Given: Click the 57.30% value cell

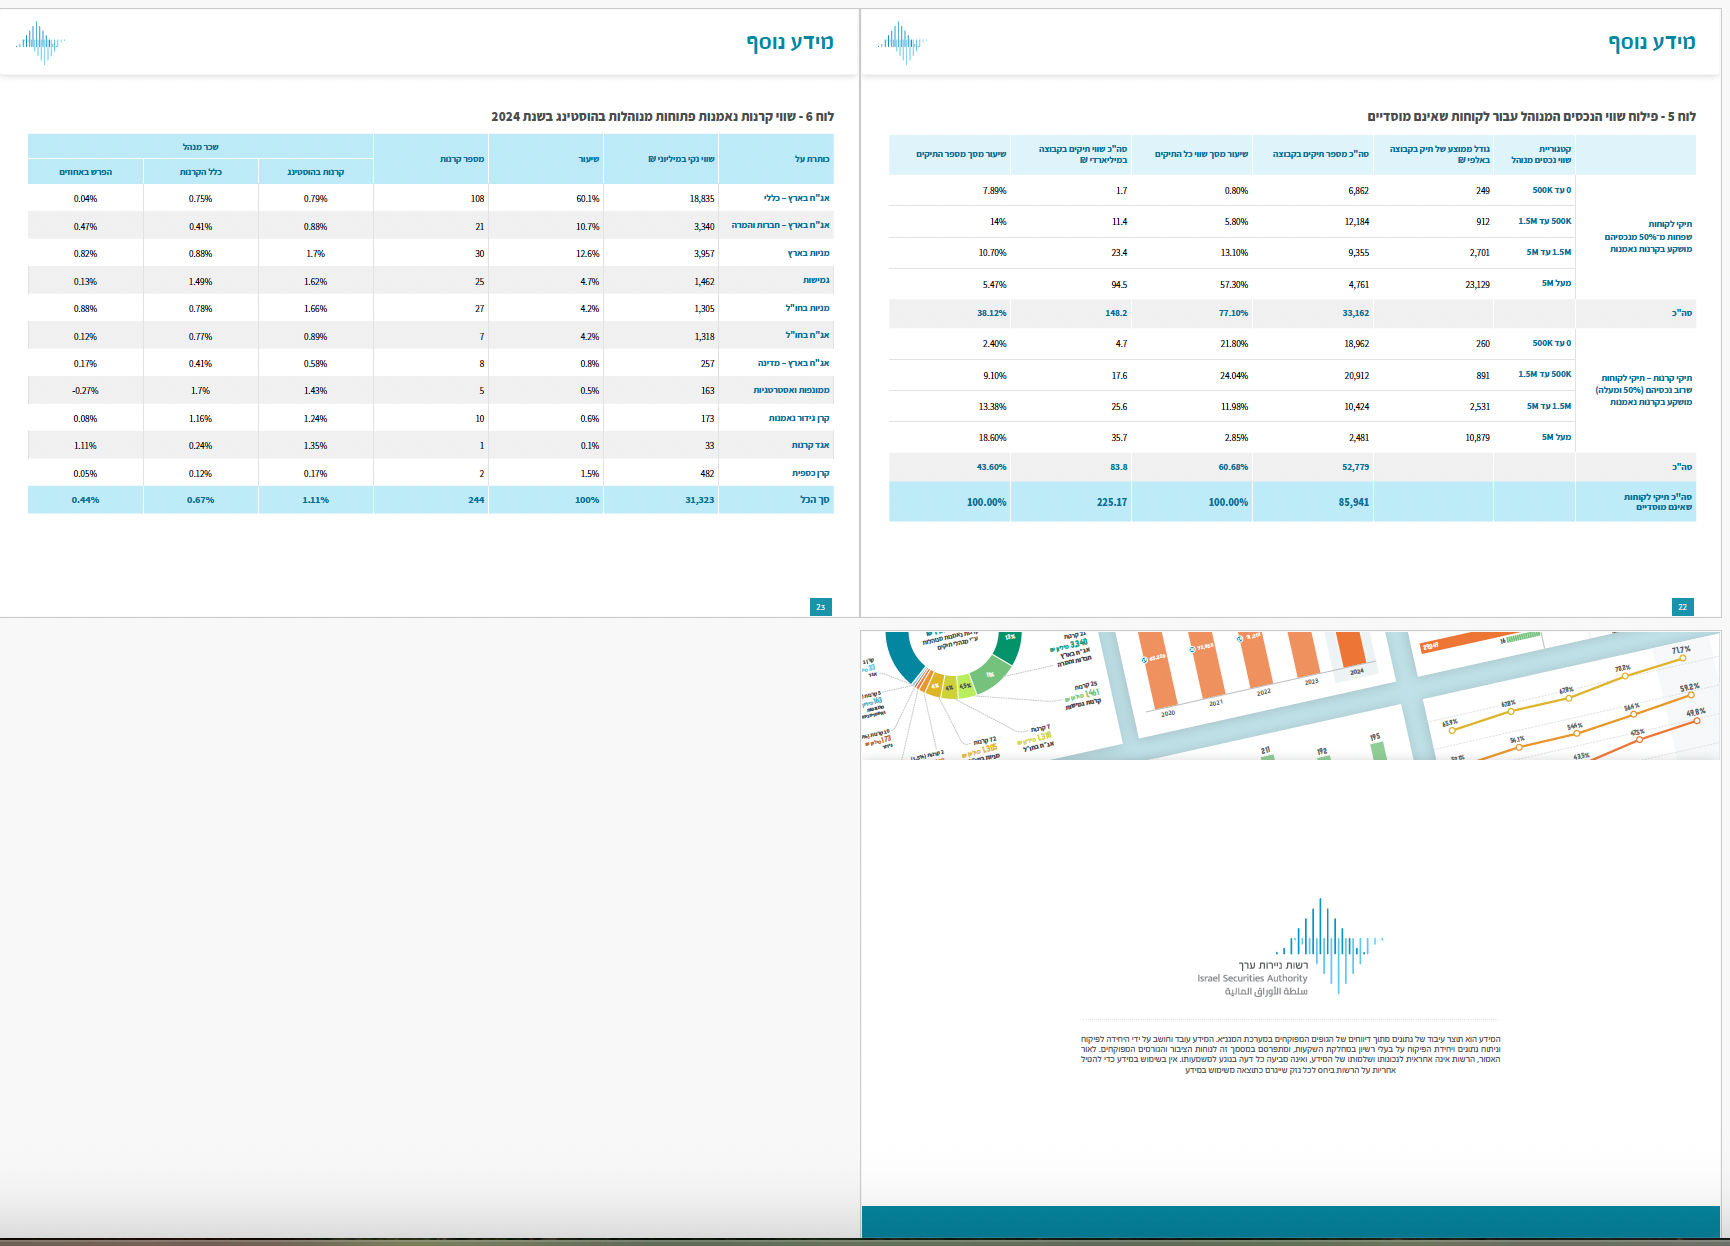Looking at the screenshot, I should click(x=1234, y=285).
